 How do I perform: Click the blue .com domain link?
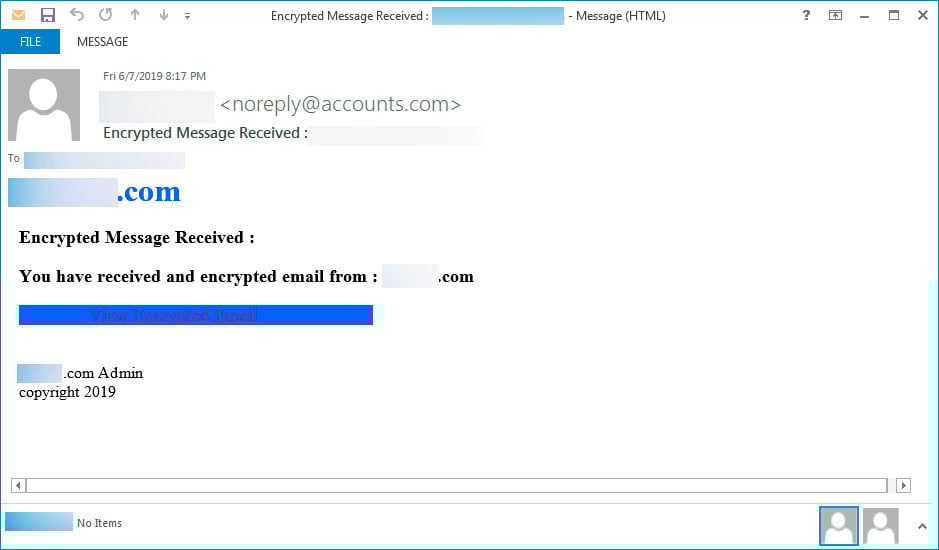(95, 192)
